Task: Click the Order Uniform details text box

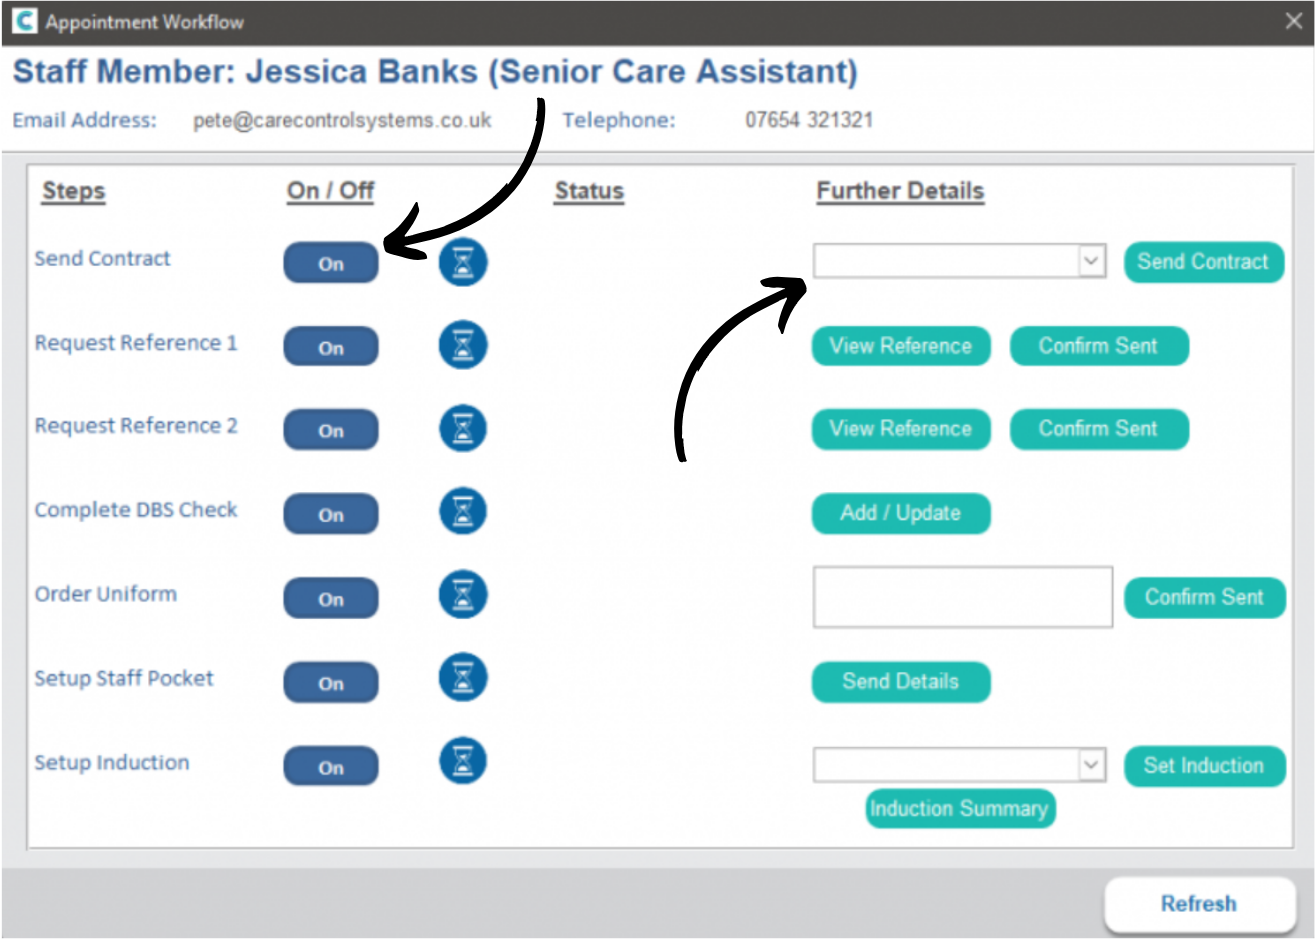Action: [x=963, y=597]
